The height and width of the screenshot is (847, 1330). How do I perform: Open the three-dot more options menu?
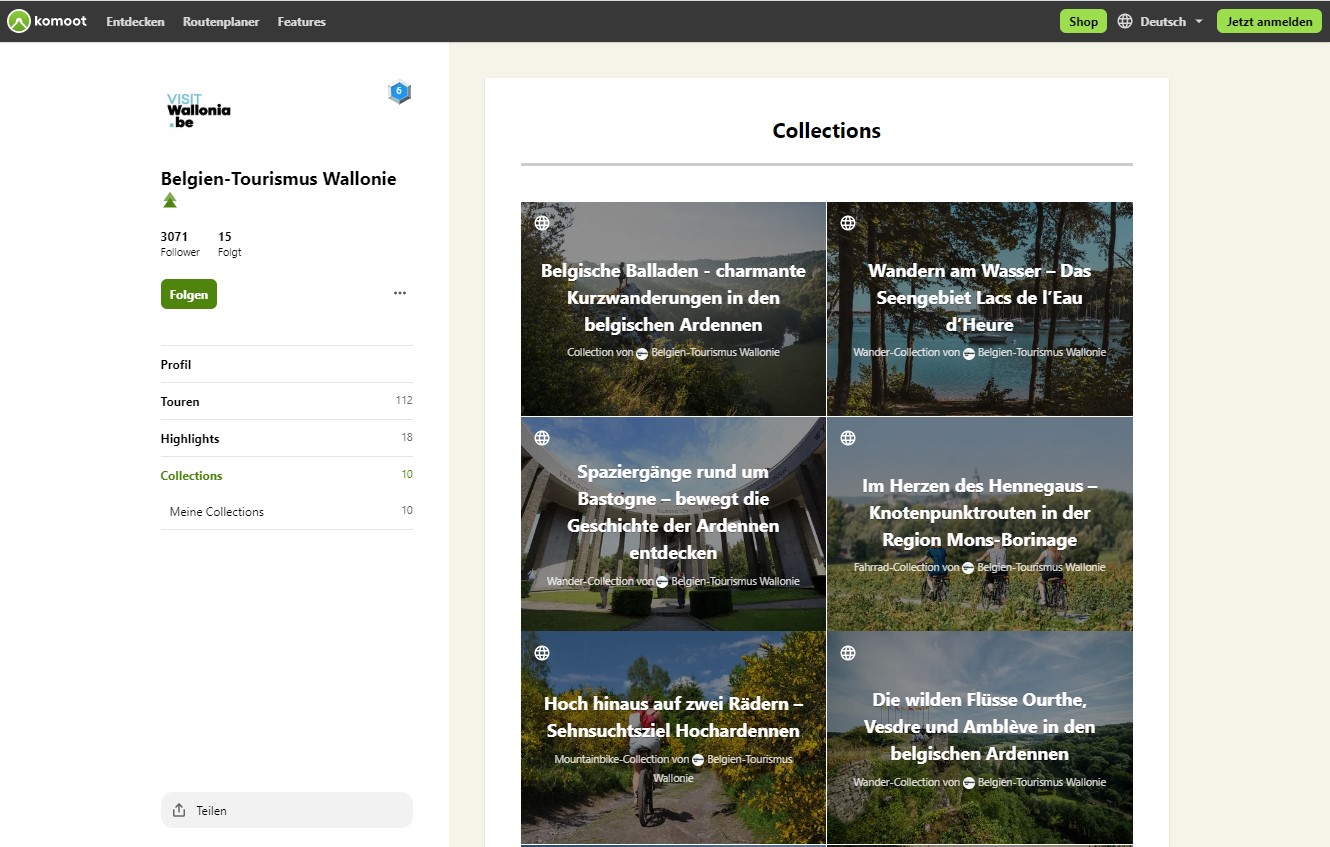[x=400, y=293]
